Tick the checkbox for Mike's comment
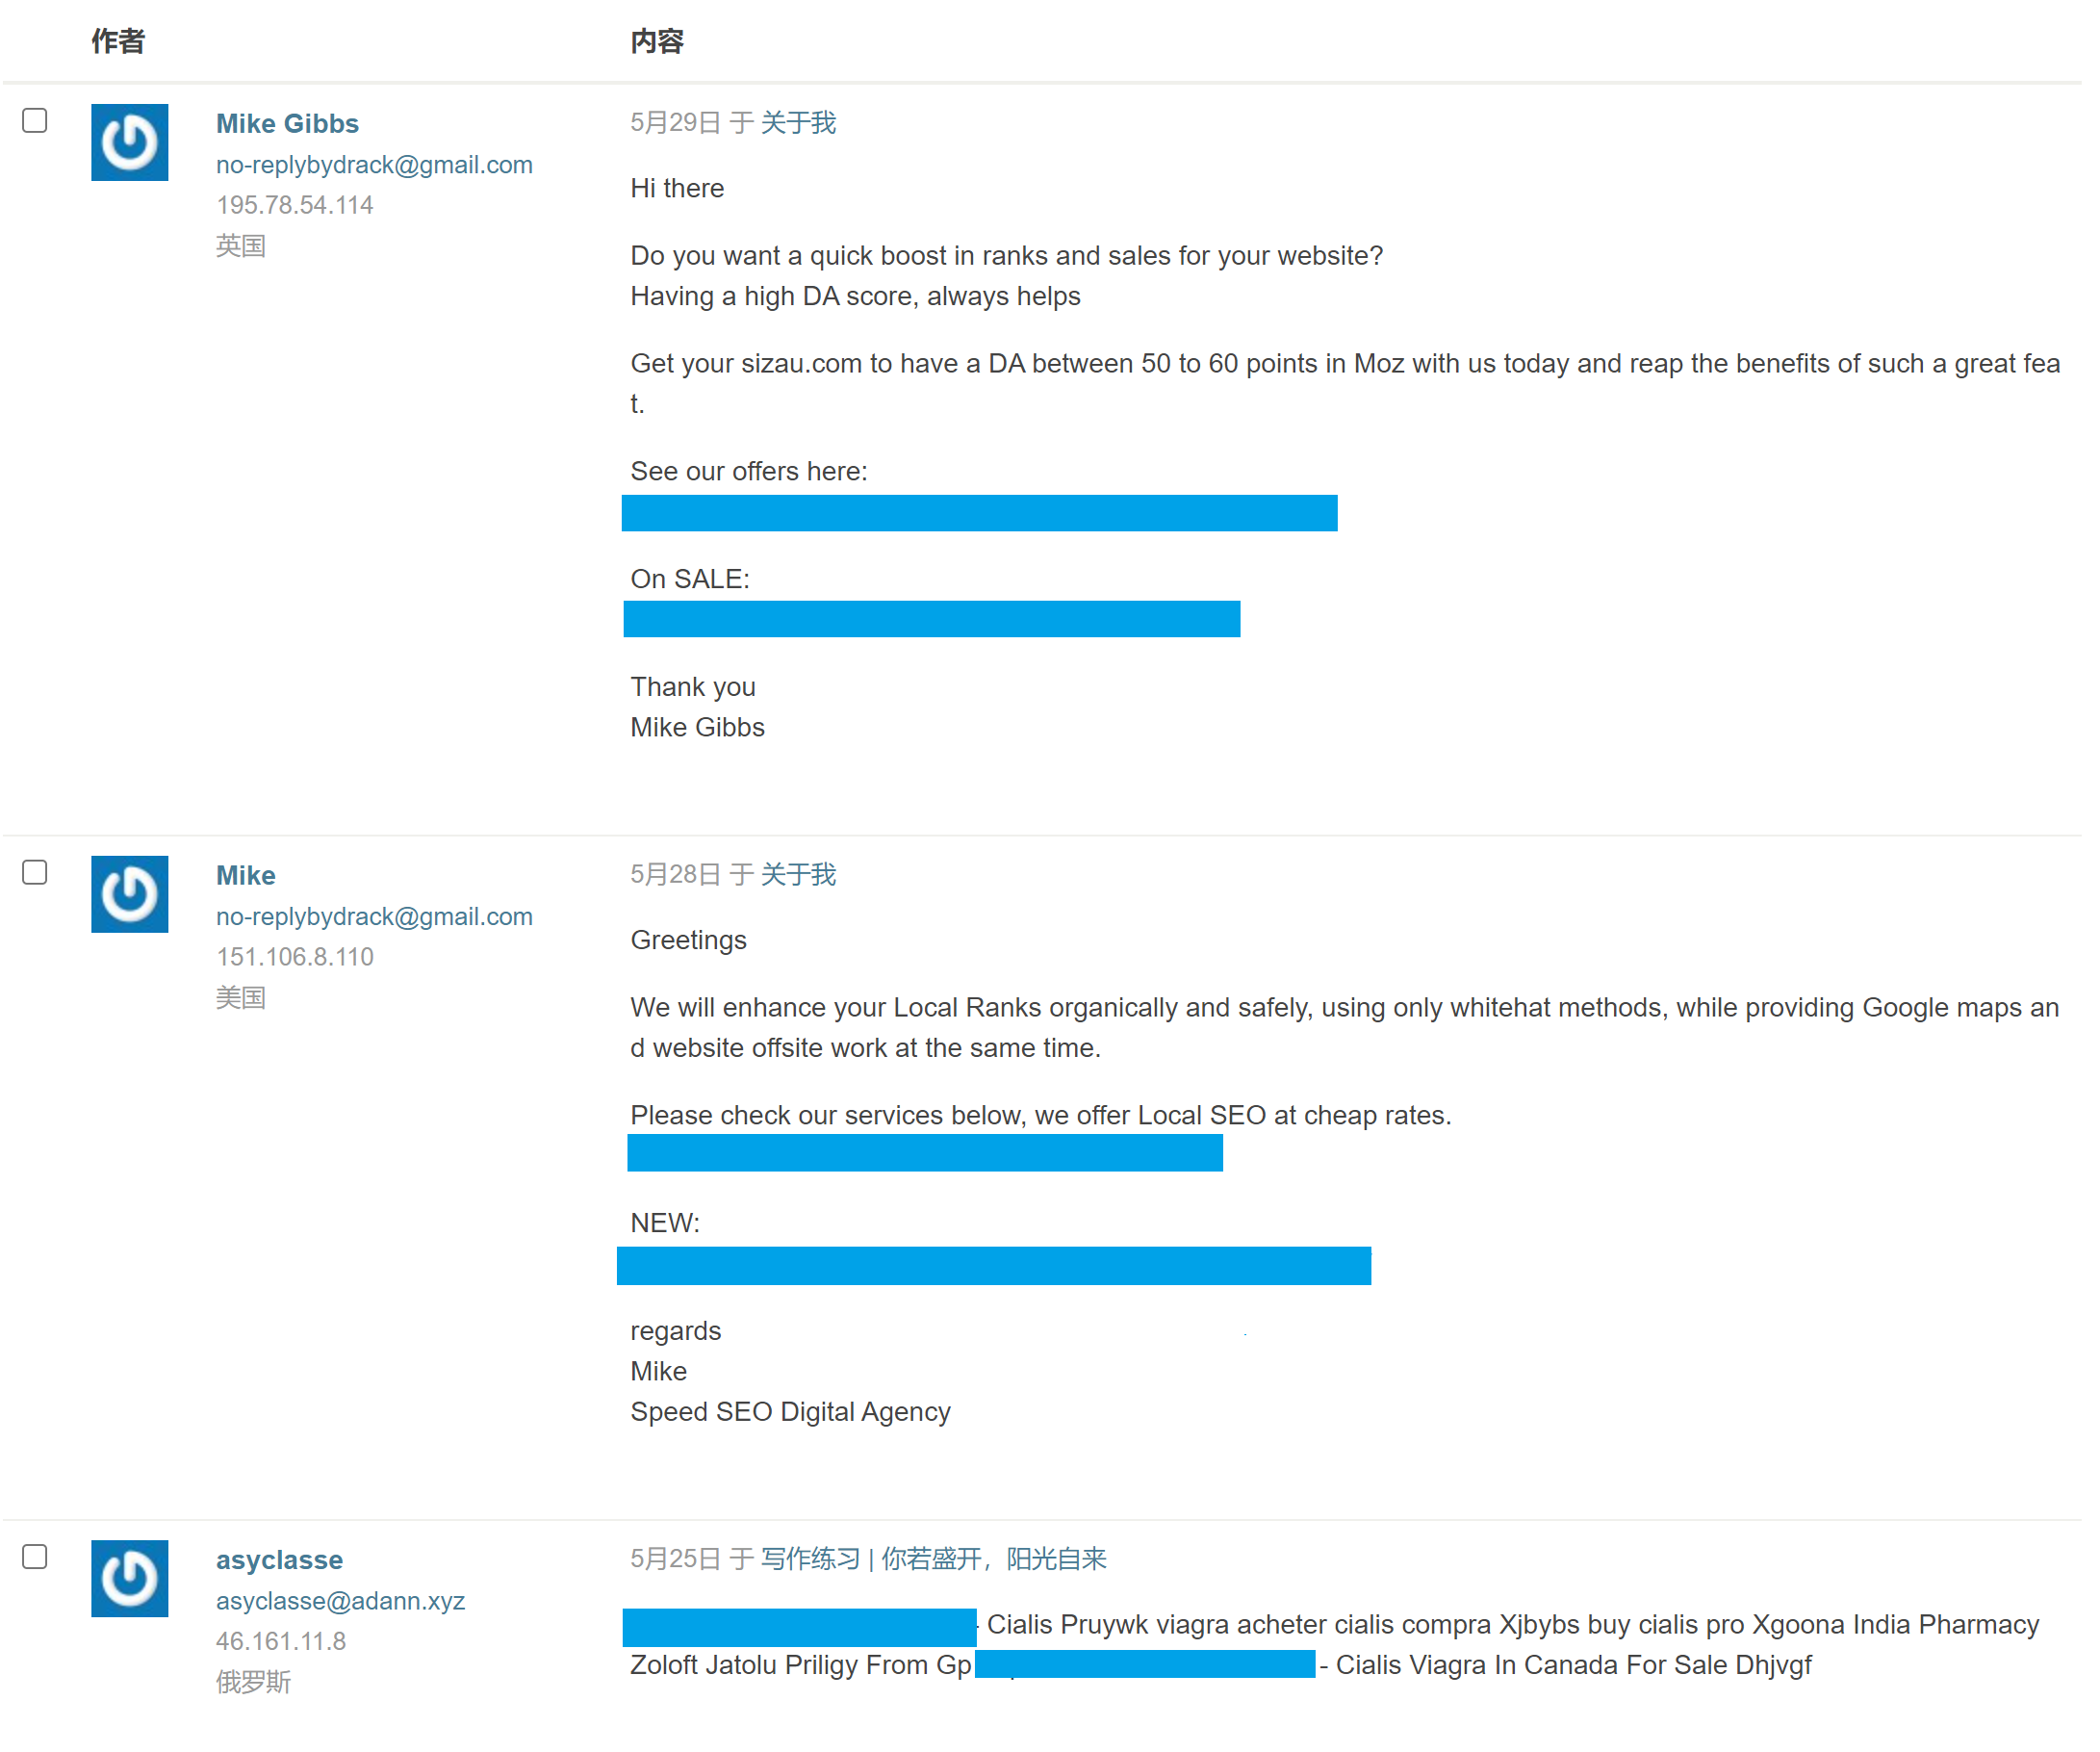The image size is (2100, 1752). pyautogui.click(x=35, y=873)
